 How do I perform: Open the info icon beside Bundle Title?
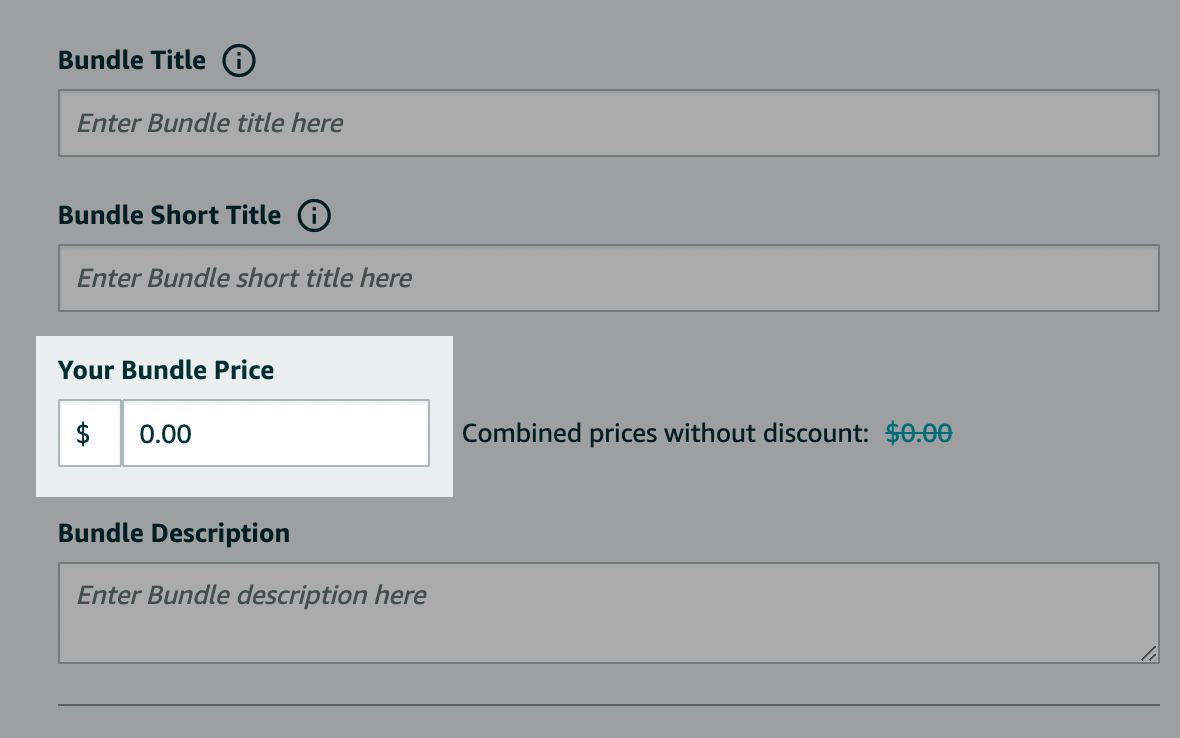[x=239, y=60]
